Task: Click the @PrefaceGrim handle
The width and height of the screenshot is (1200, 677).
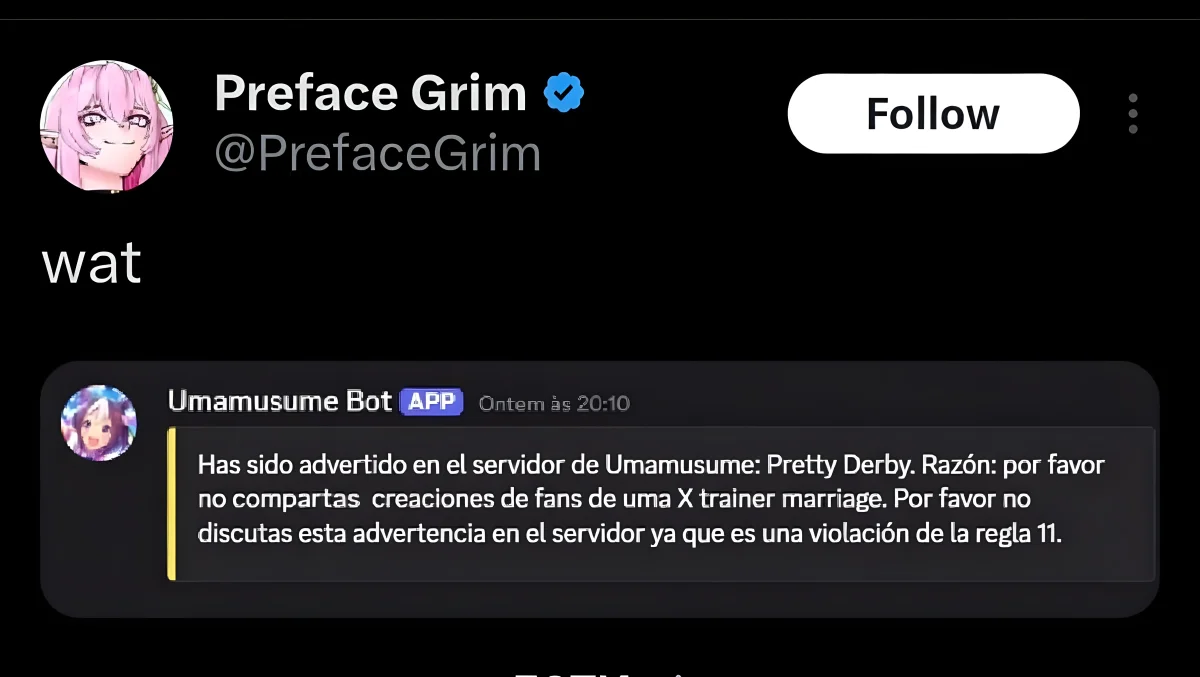Action: click(377, 154)
